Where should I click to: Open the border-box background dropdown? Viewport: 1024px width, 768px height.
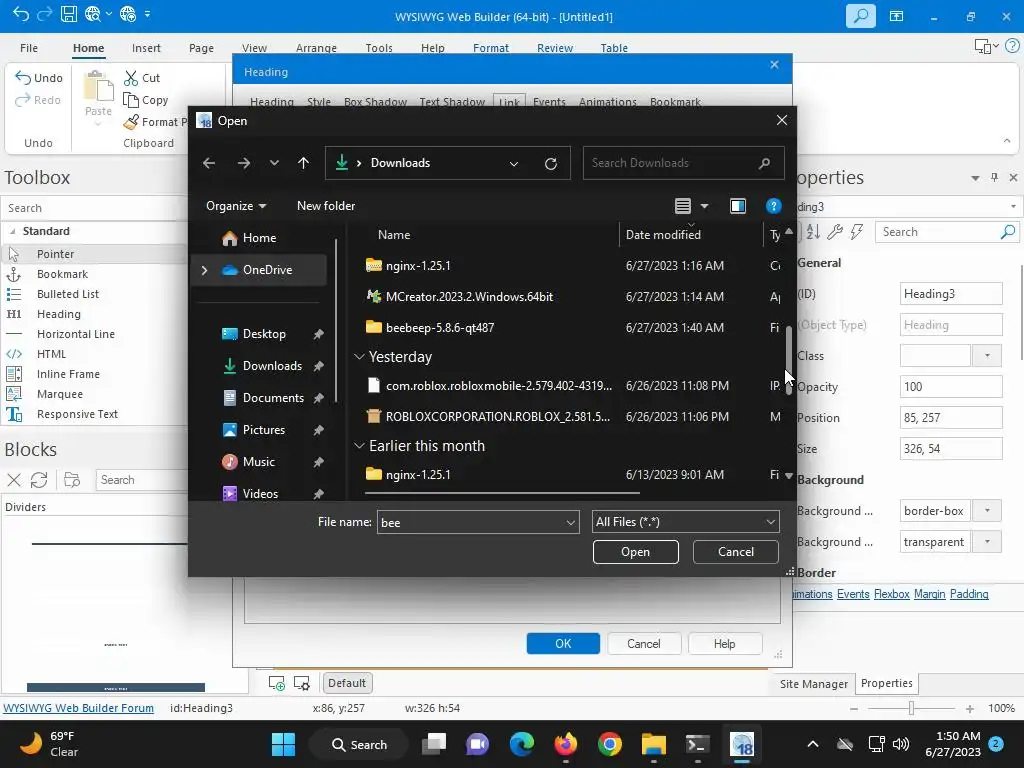(987, 511)
